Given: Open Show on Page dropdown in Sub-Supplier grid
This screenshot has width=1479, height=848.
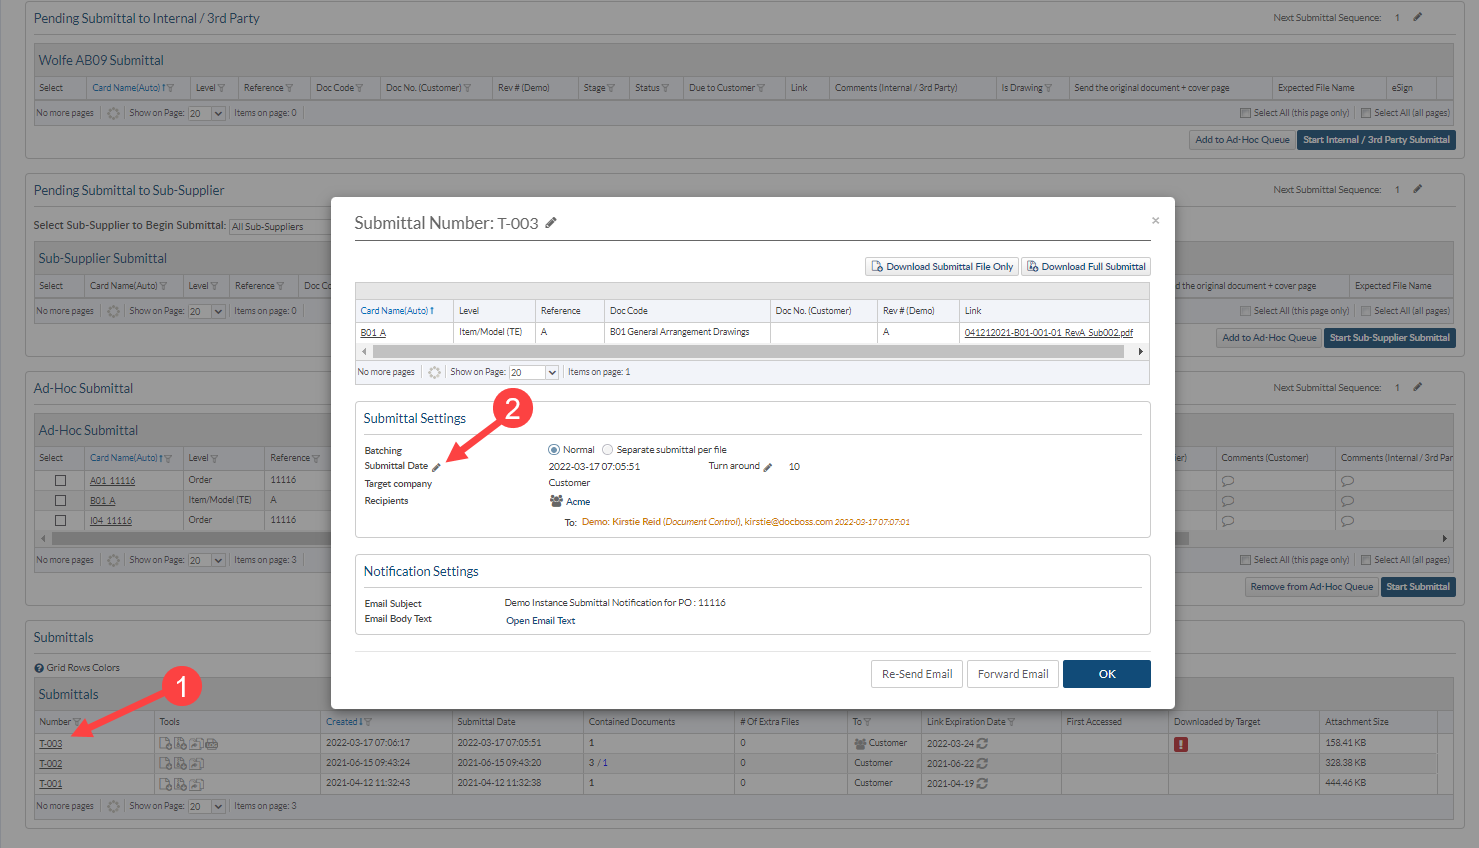Looking at the screenshot, I should click(x=207, y=311).
